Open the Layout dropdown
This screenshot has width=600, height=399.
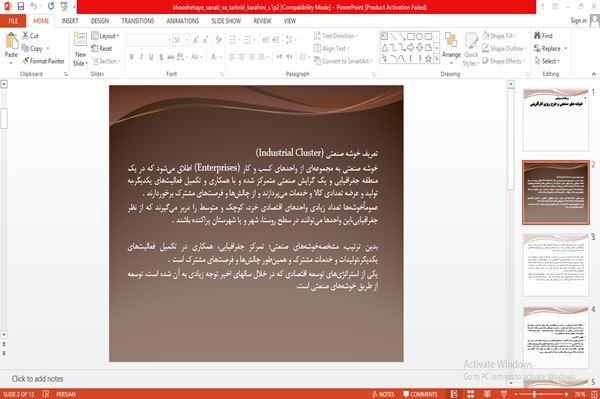[105, 36]
